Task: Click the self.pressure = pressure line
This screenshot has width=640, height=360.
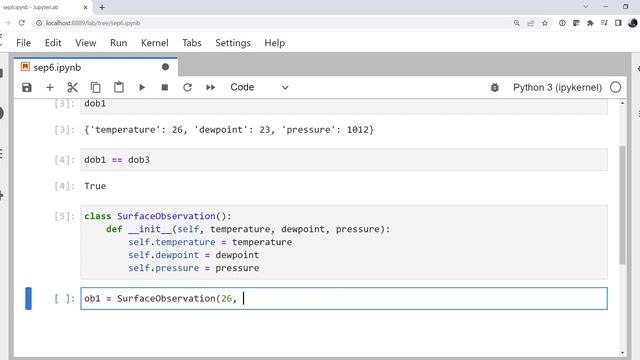Action: click(193, 268)
